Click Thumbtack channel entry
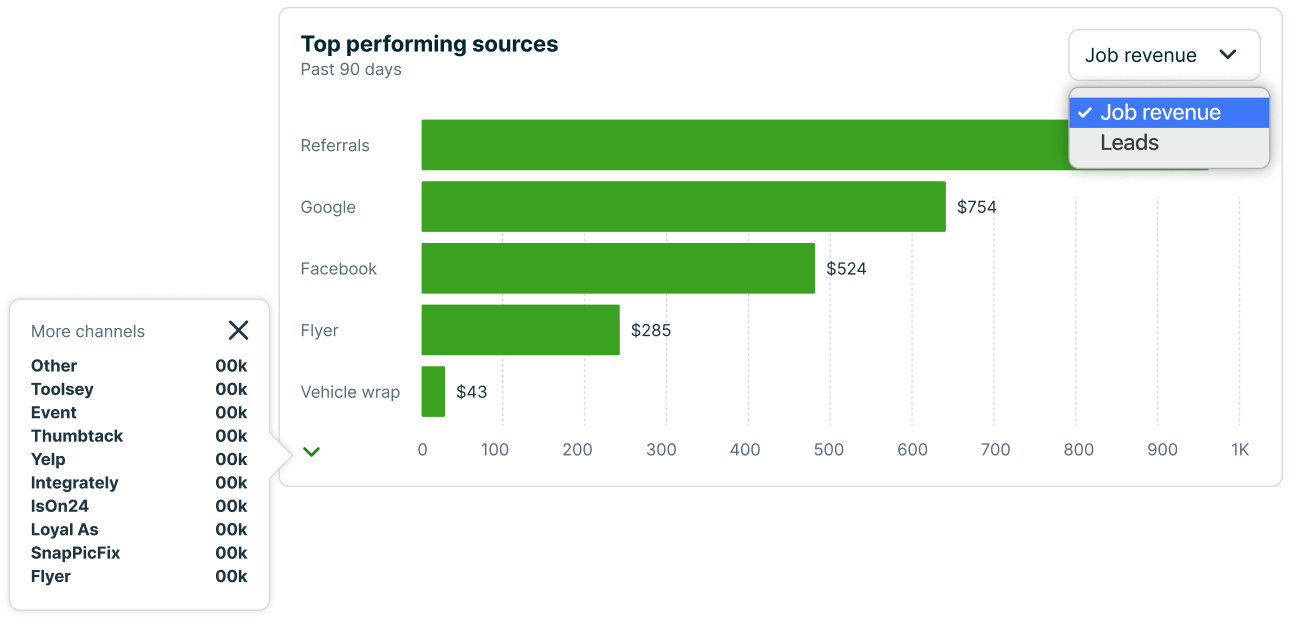This screenshot has width=1293, height=623. (x=77, y=436)
